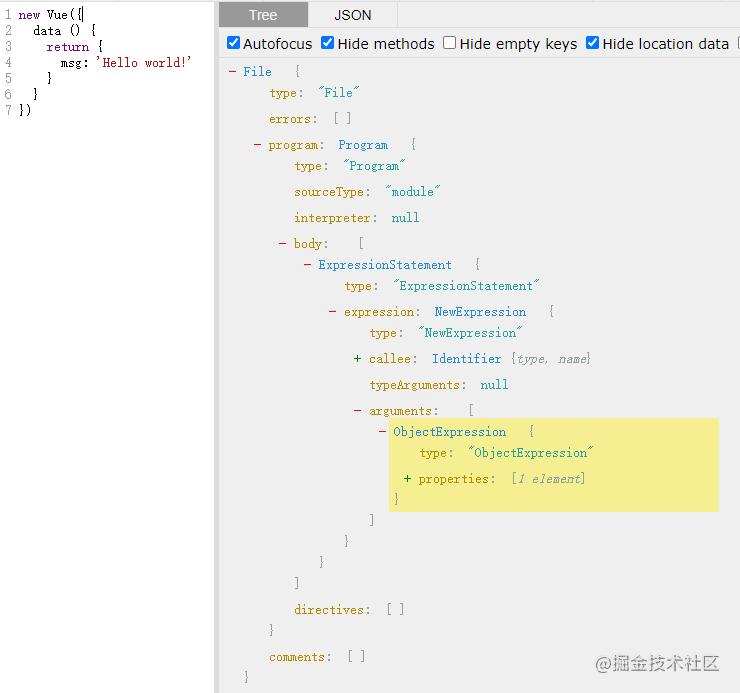Collapse the body array
Viewport: 740px width, 693px height.
pos(283,244)
